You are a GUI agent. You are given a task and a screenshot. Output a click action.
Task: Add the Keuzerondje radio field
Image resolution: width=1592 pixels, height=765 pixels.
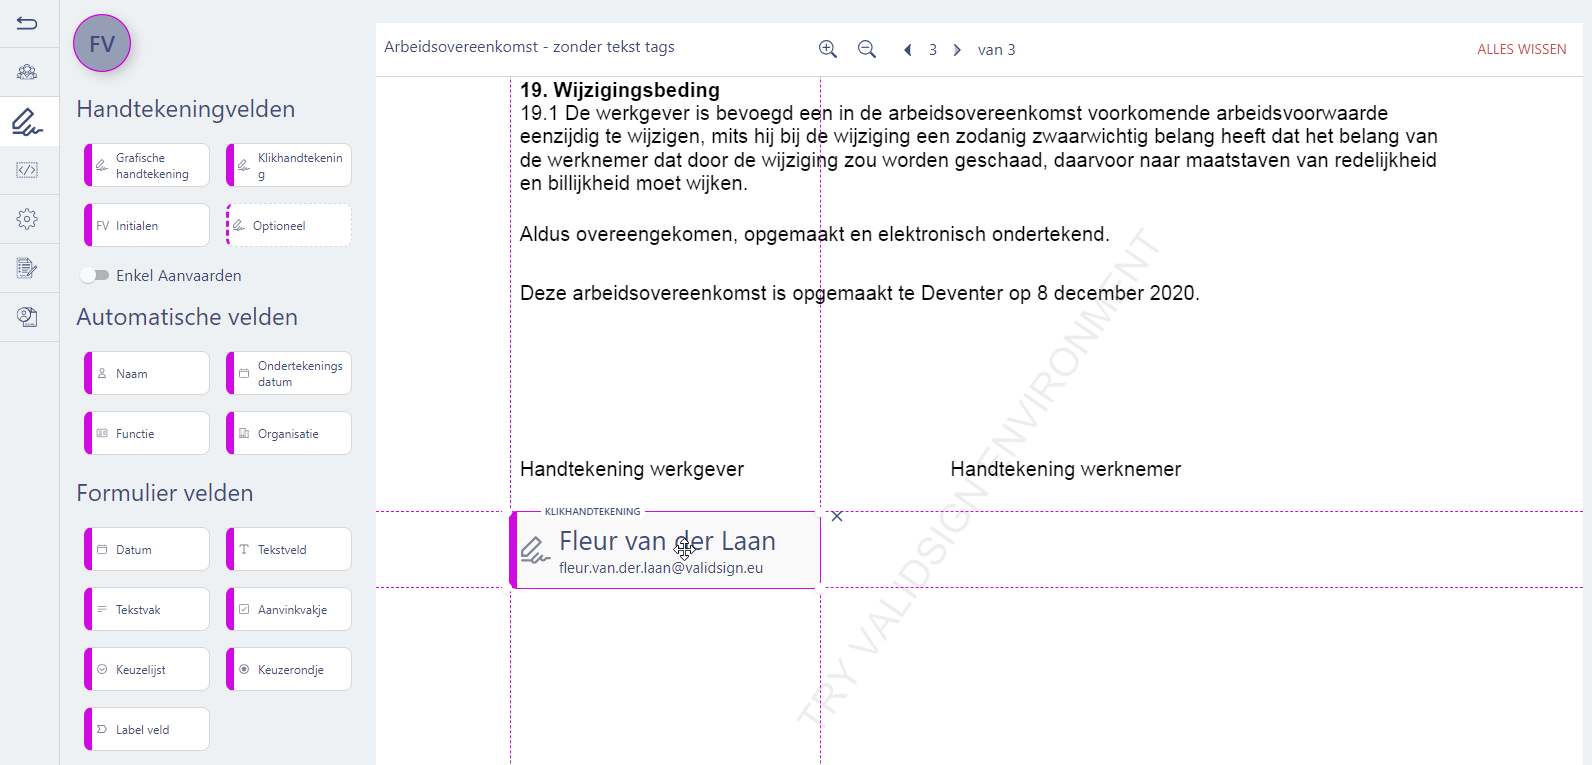tap(289, 669)
